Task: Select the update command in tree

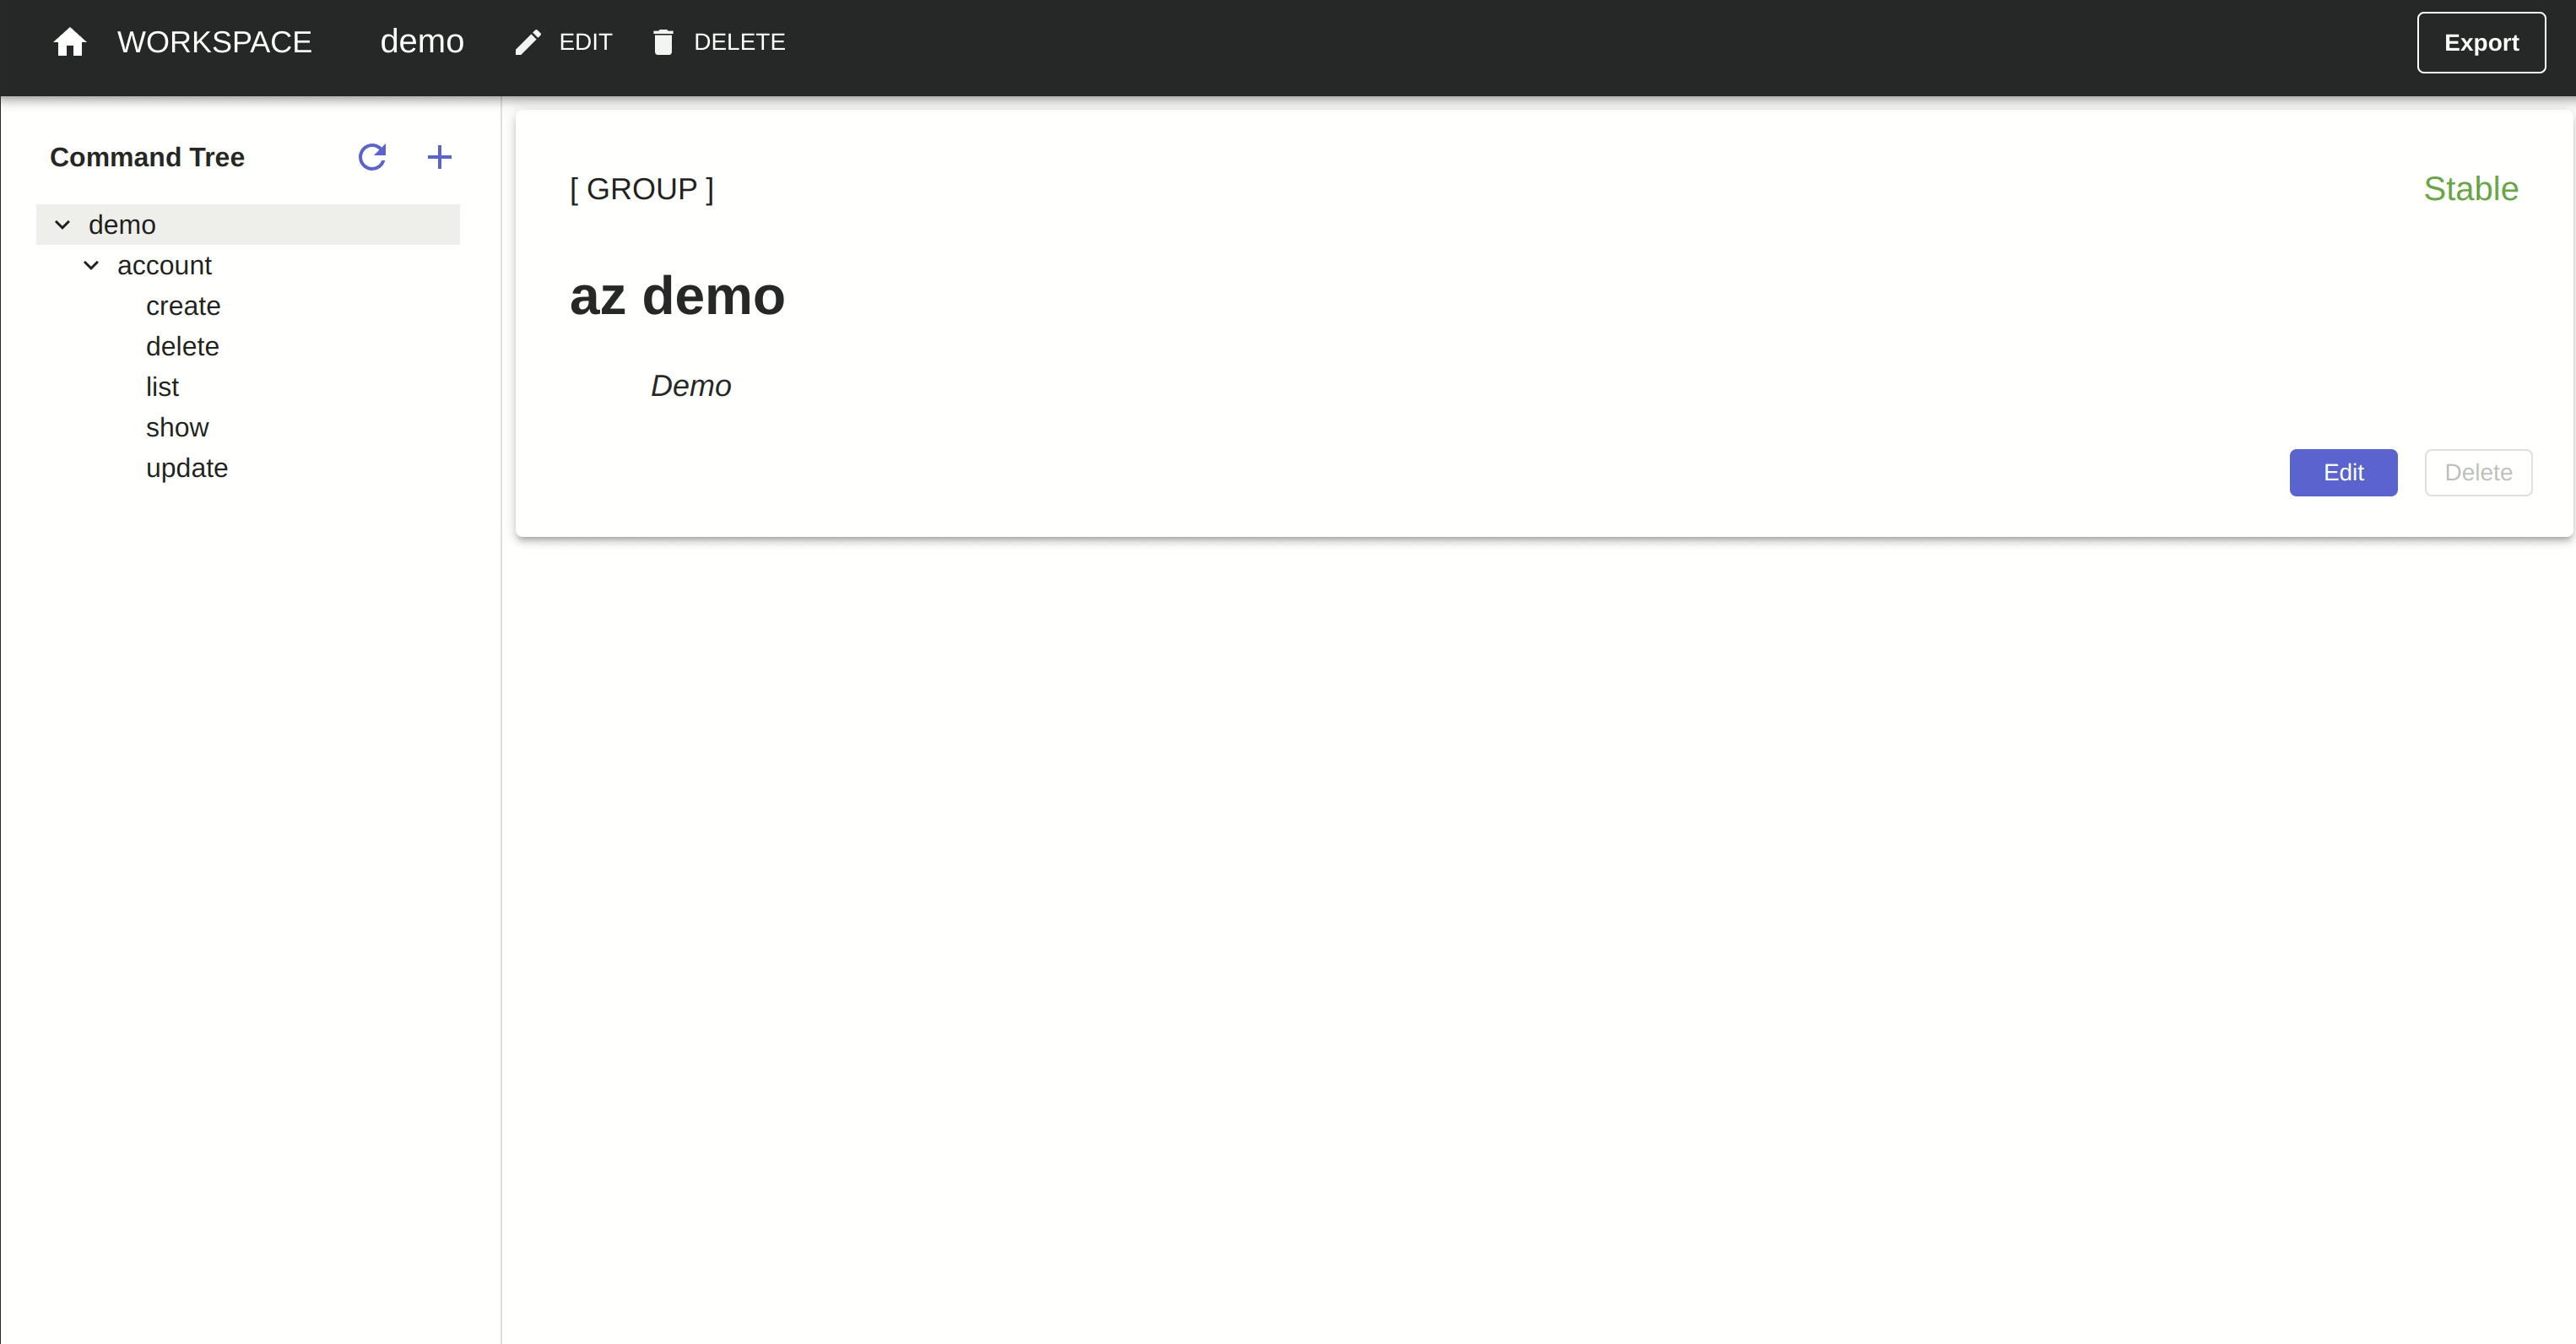Action: (x=186, y=469)
